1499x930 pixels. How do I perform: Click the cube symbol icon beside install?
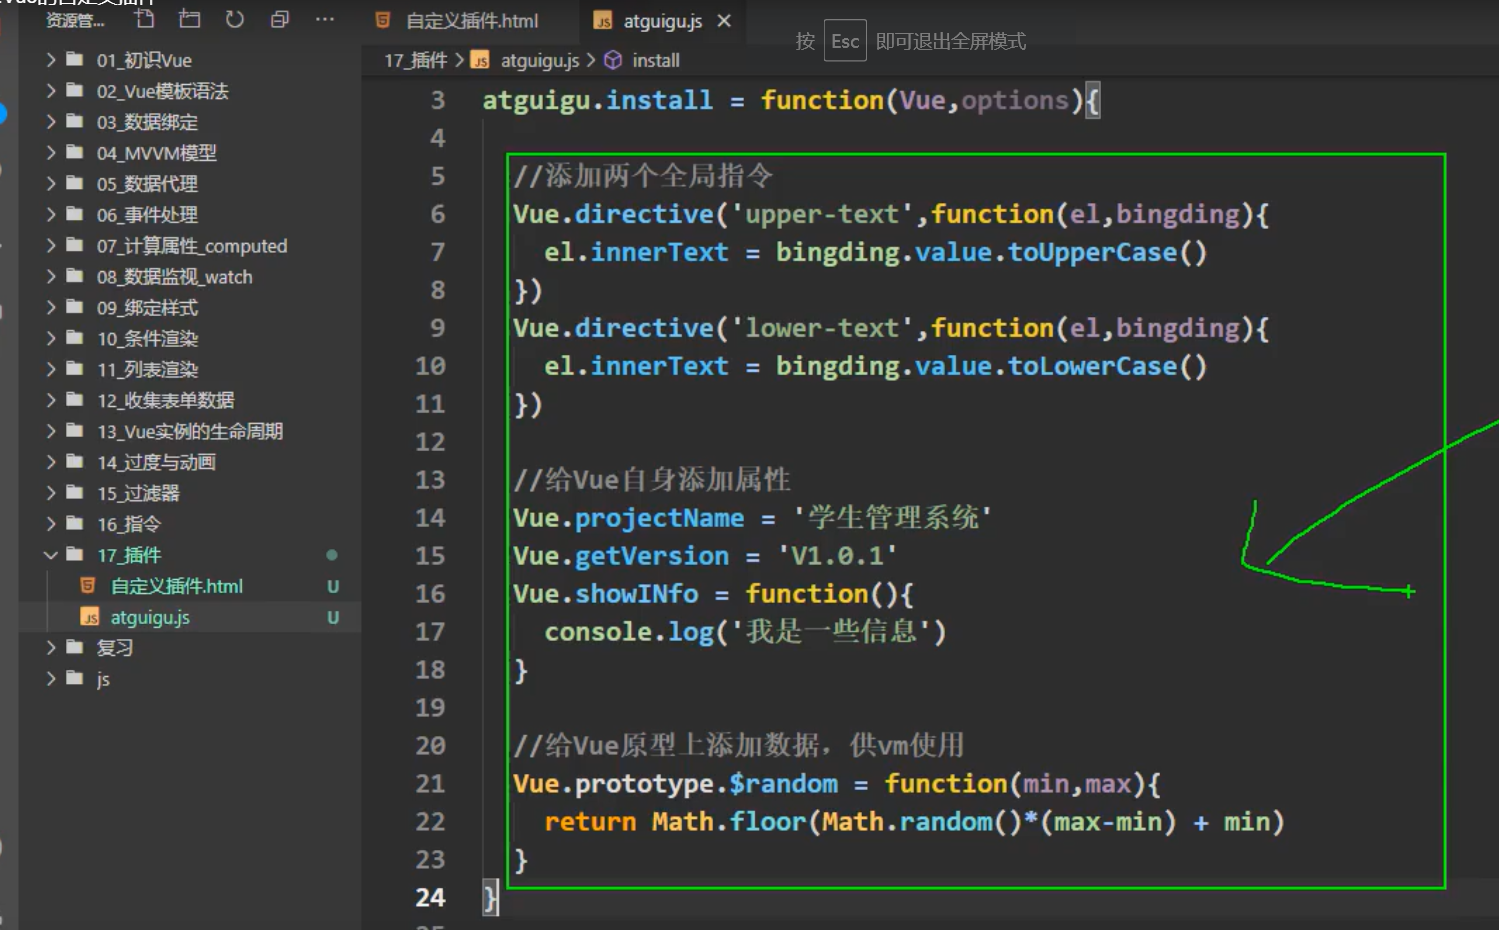click(x=613, y=60)
